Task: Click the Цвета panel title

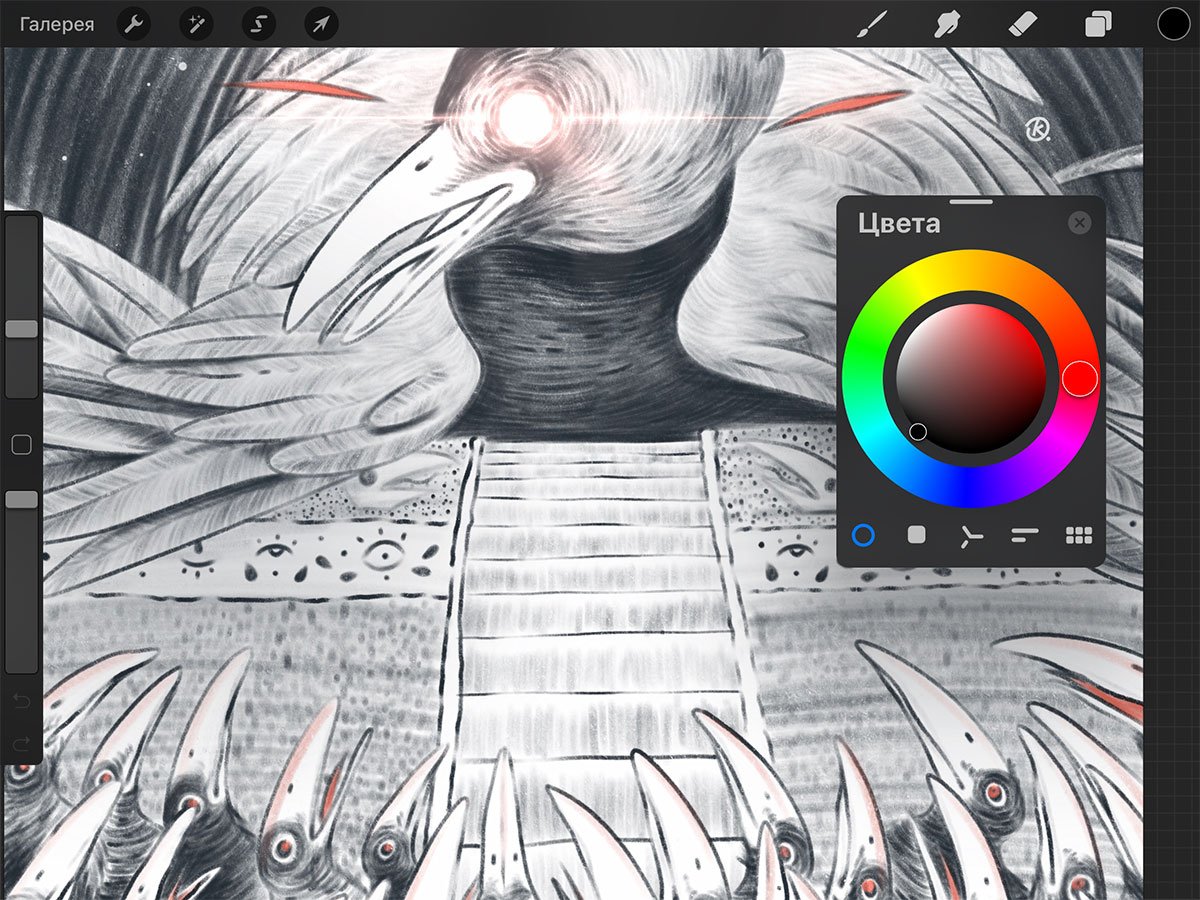Action: (899, 223)
